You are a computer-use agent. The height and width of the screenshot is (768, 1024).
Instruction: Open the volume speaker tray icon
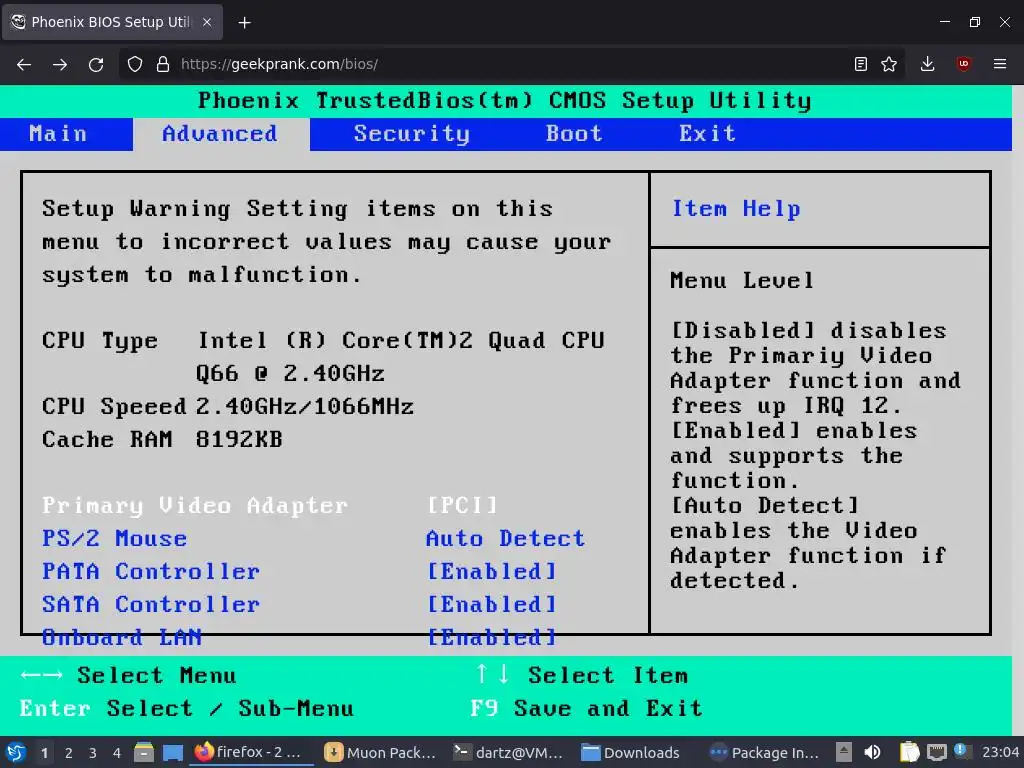click(872, 752)
